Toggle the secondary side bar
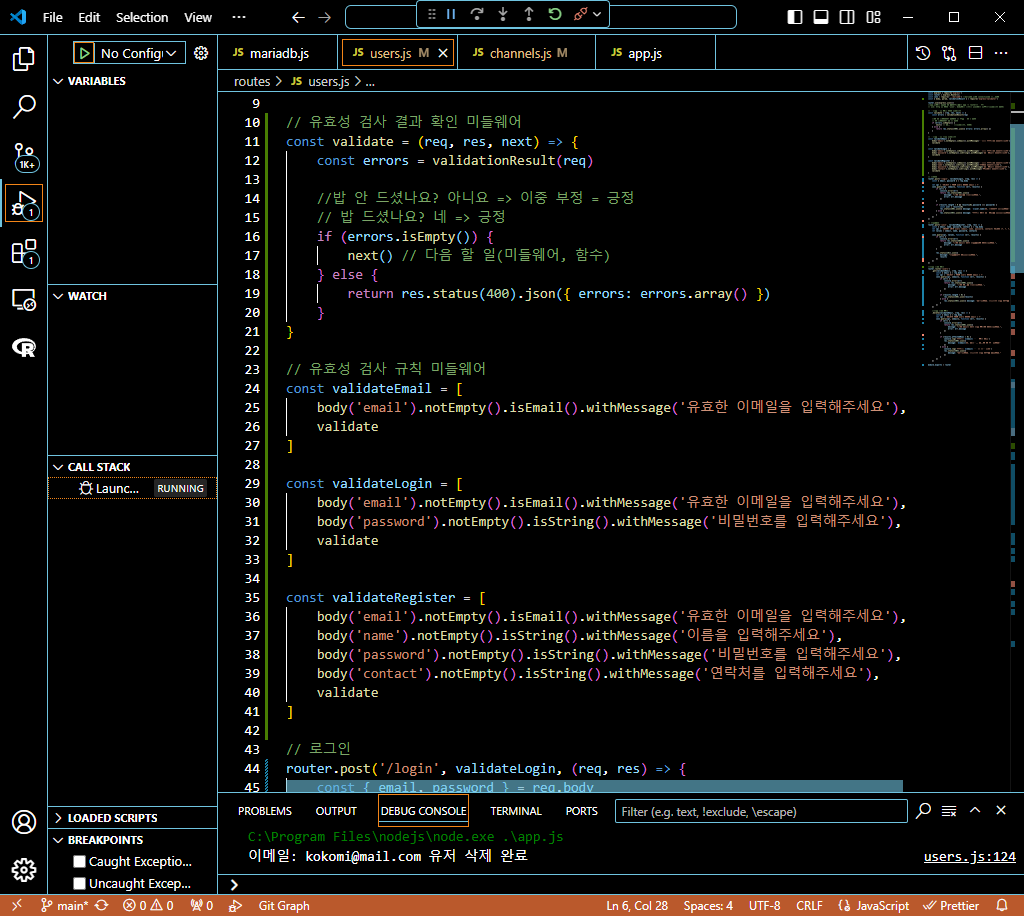Screen dimensions: 1024x916 [847, 17]
